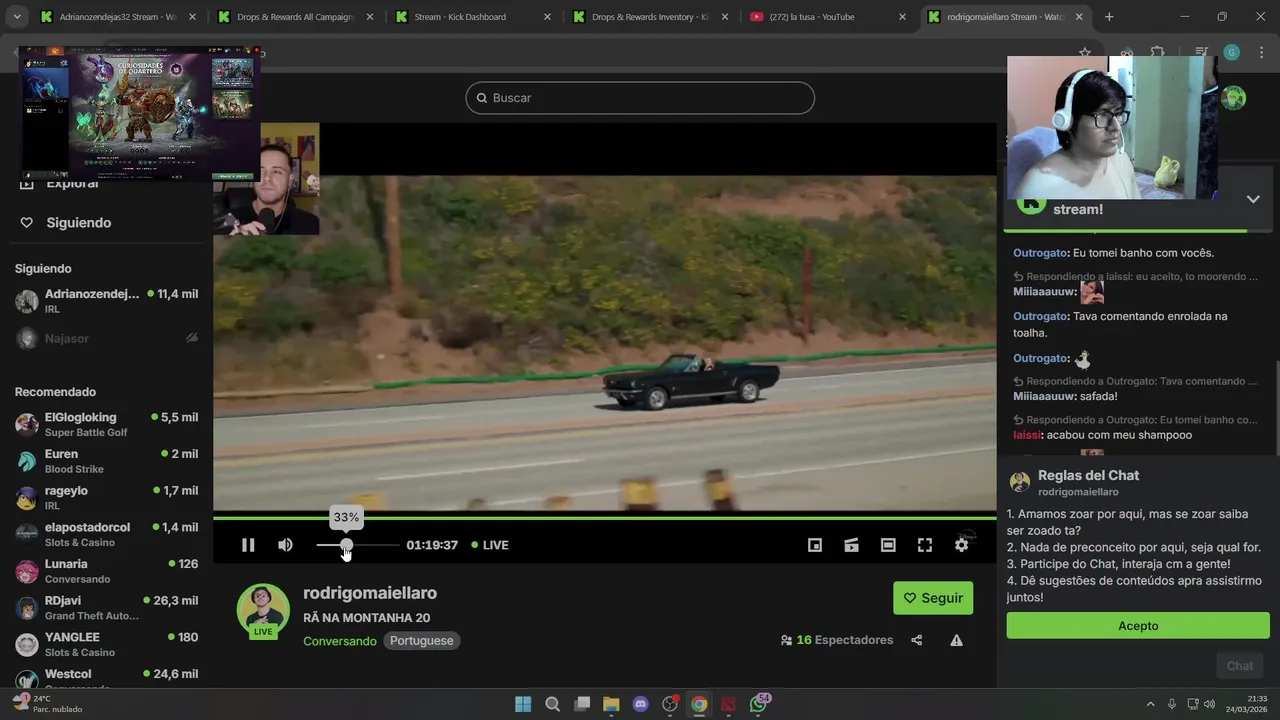
Task: Open the YANGLEE Slots & Casino channel
Action: tap(106, 644)
